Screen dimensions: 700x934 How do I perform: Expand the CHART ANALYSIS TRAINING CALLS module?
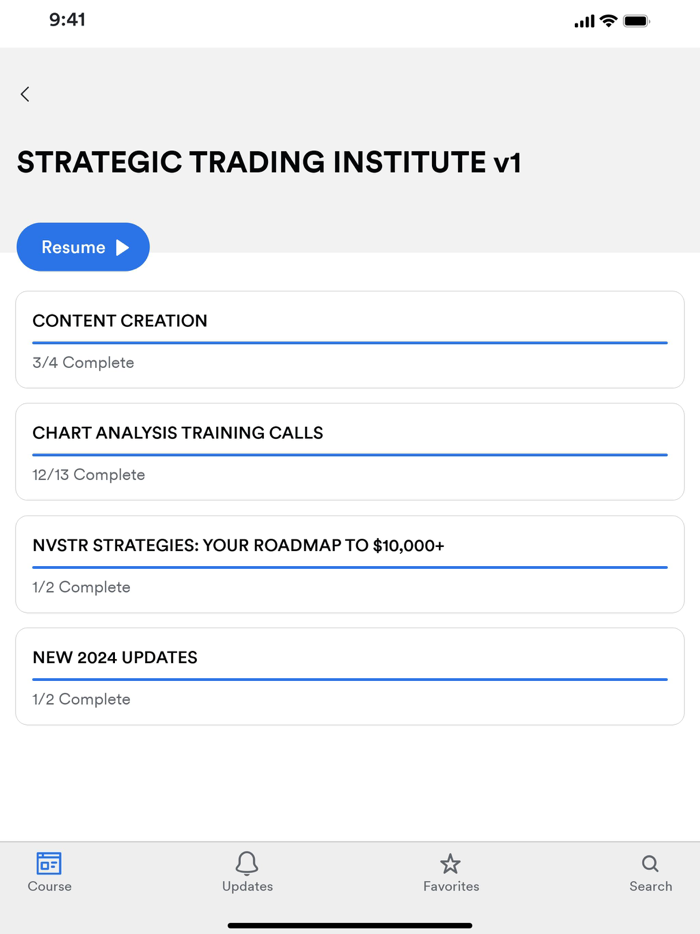[350, 451]
